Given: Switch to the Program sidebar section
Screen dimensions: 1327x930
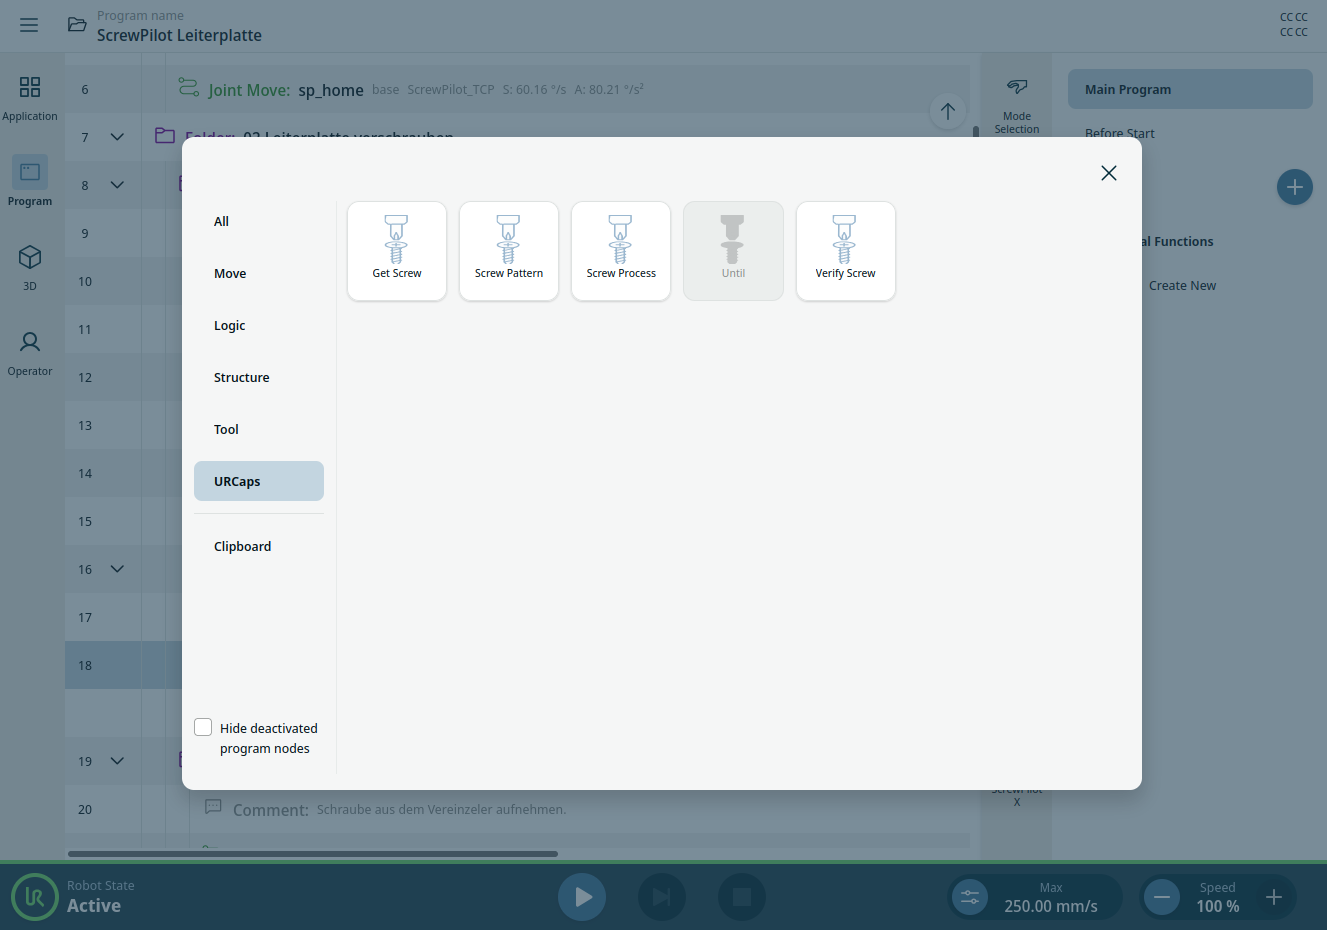Looking at the screenshot, I should (x=30, y=182).
